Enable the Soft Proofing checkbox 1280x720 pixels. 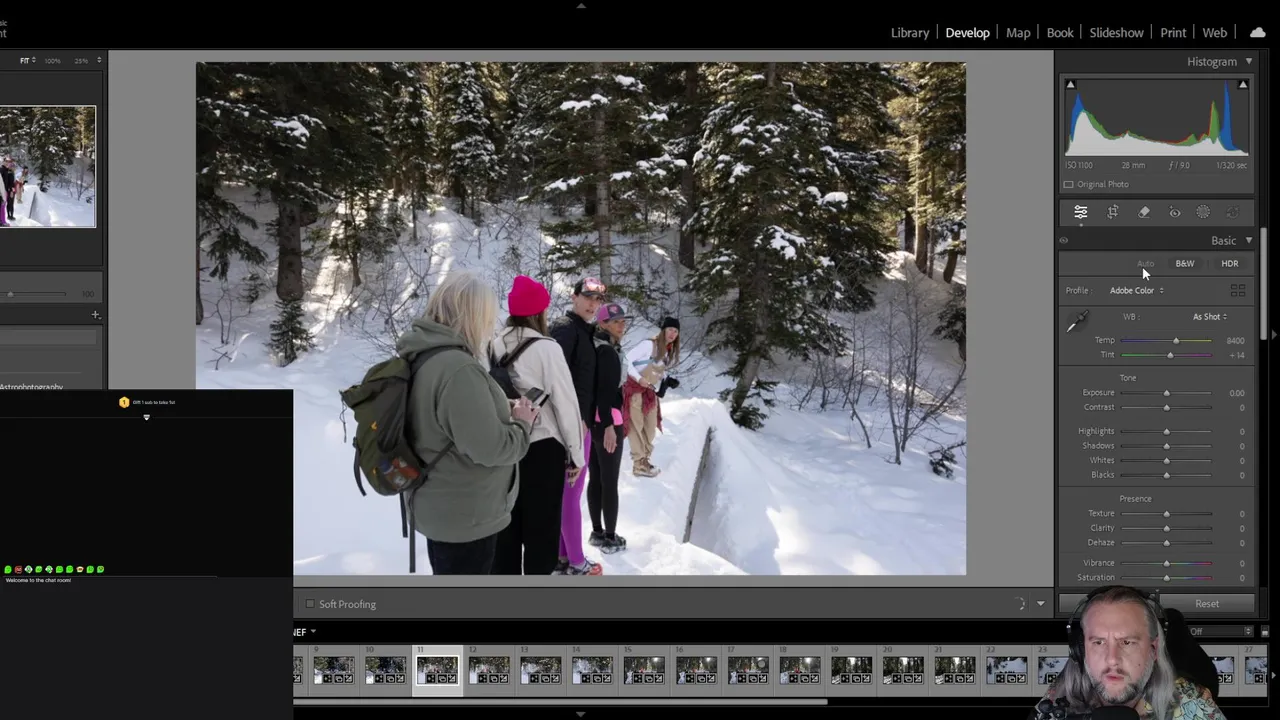pos(310,604)
